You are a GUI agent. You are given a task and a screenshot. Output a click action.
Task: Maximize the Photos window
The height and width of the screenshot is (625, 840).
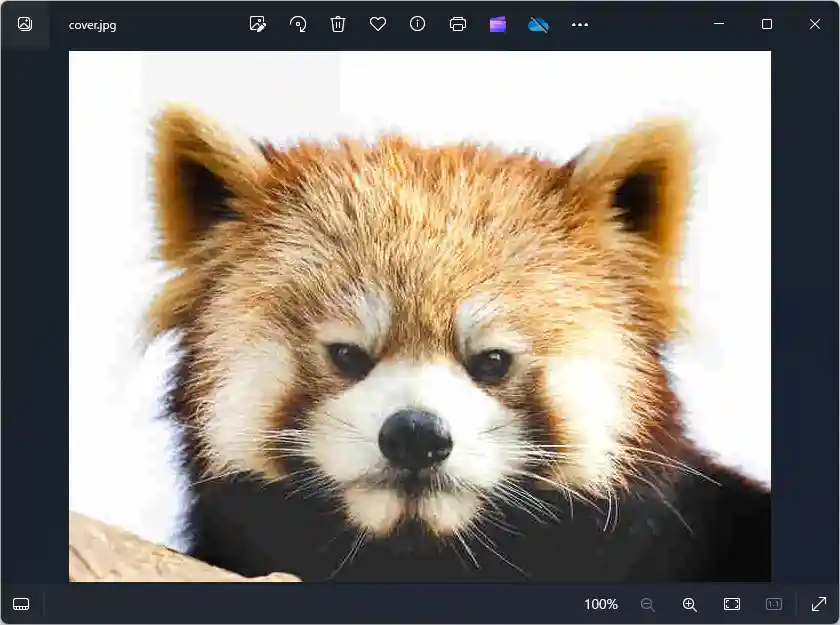(x=767, y=24)
